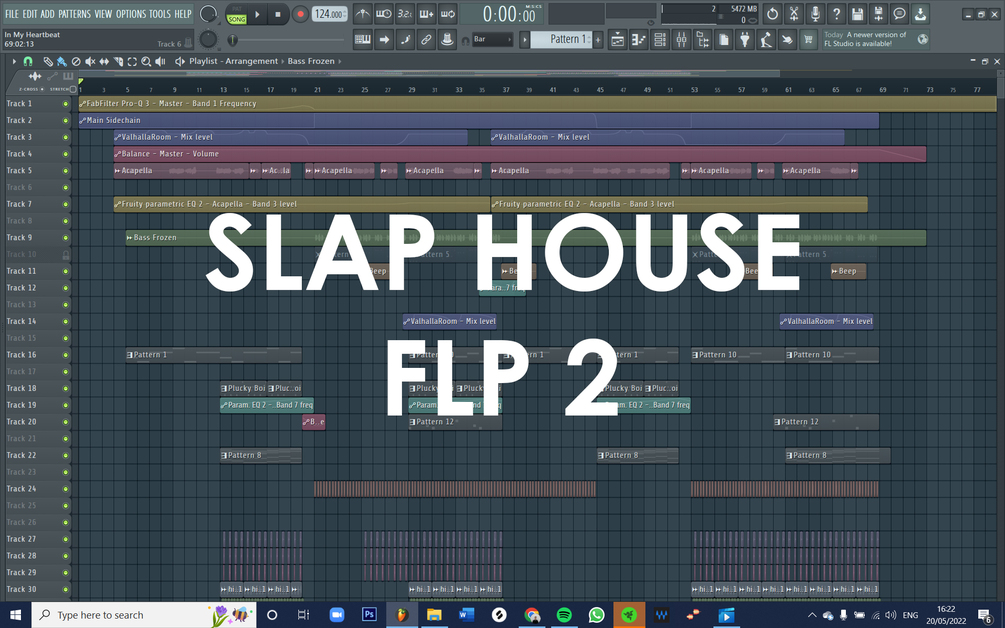The image size is (1005, 628).
Task: Enable auto-scroll arrow button
Action: pos(383,40)
